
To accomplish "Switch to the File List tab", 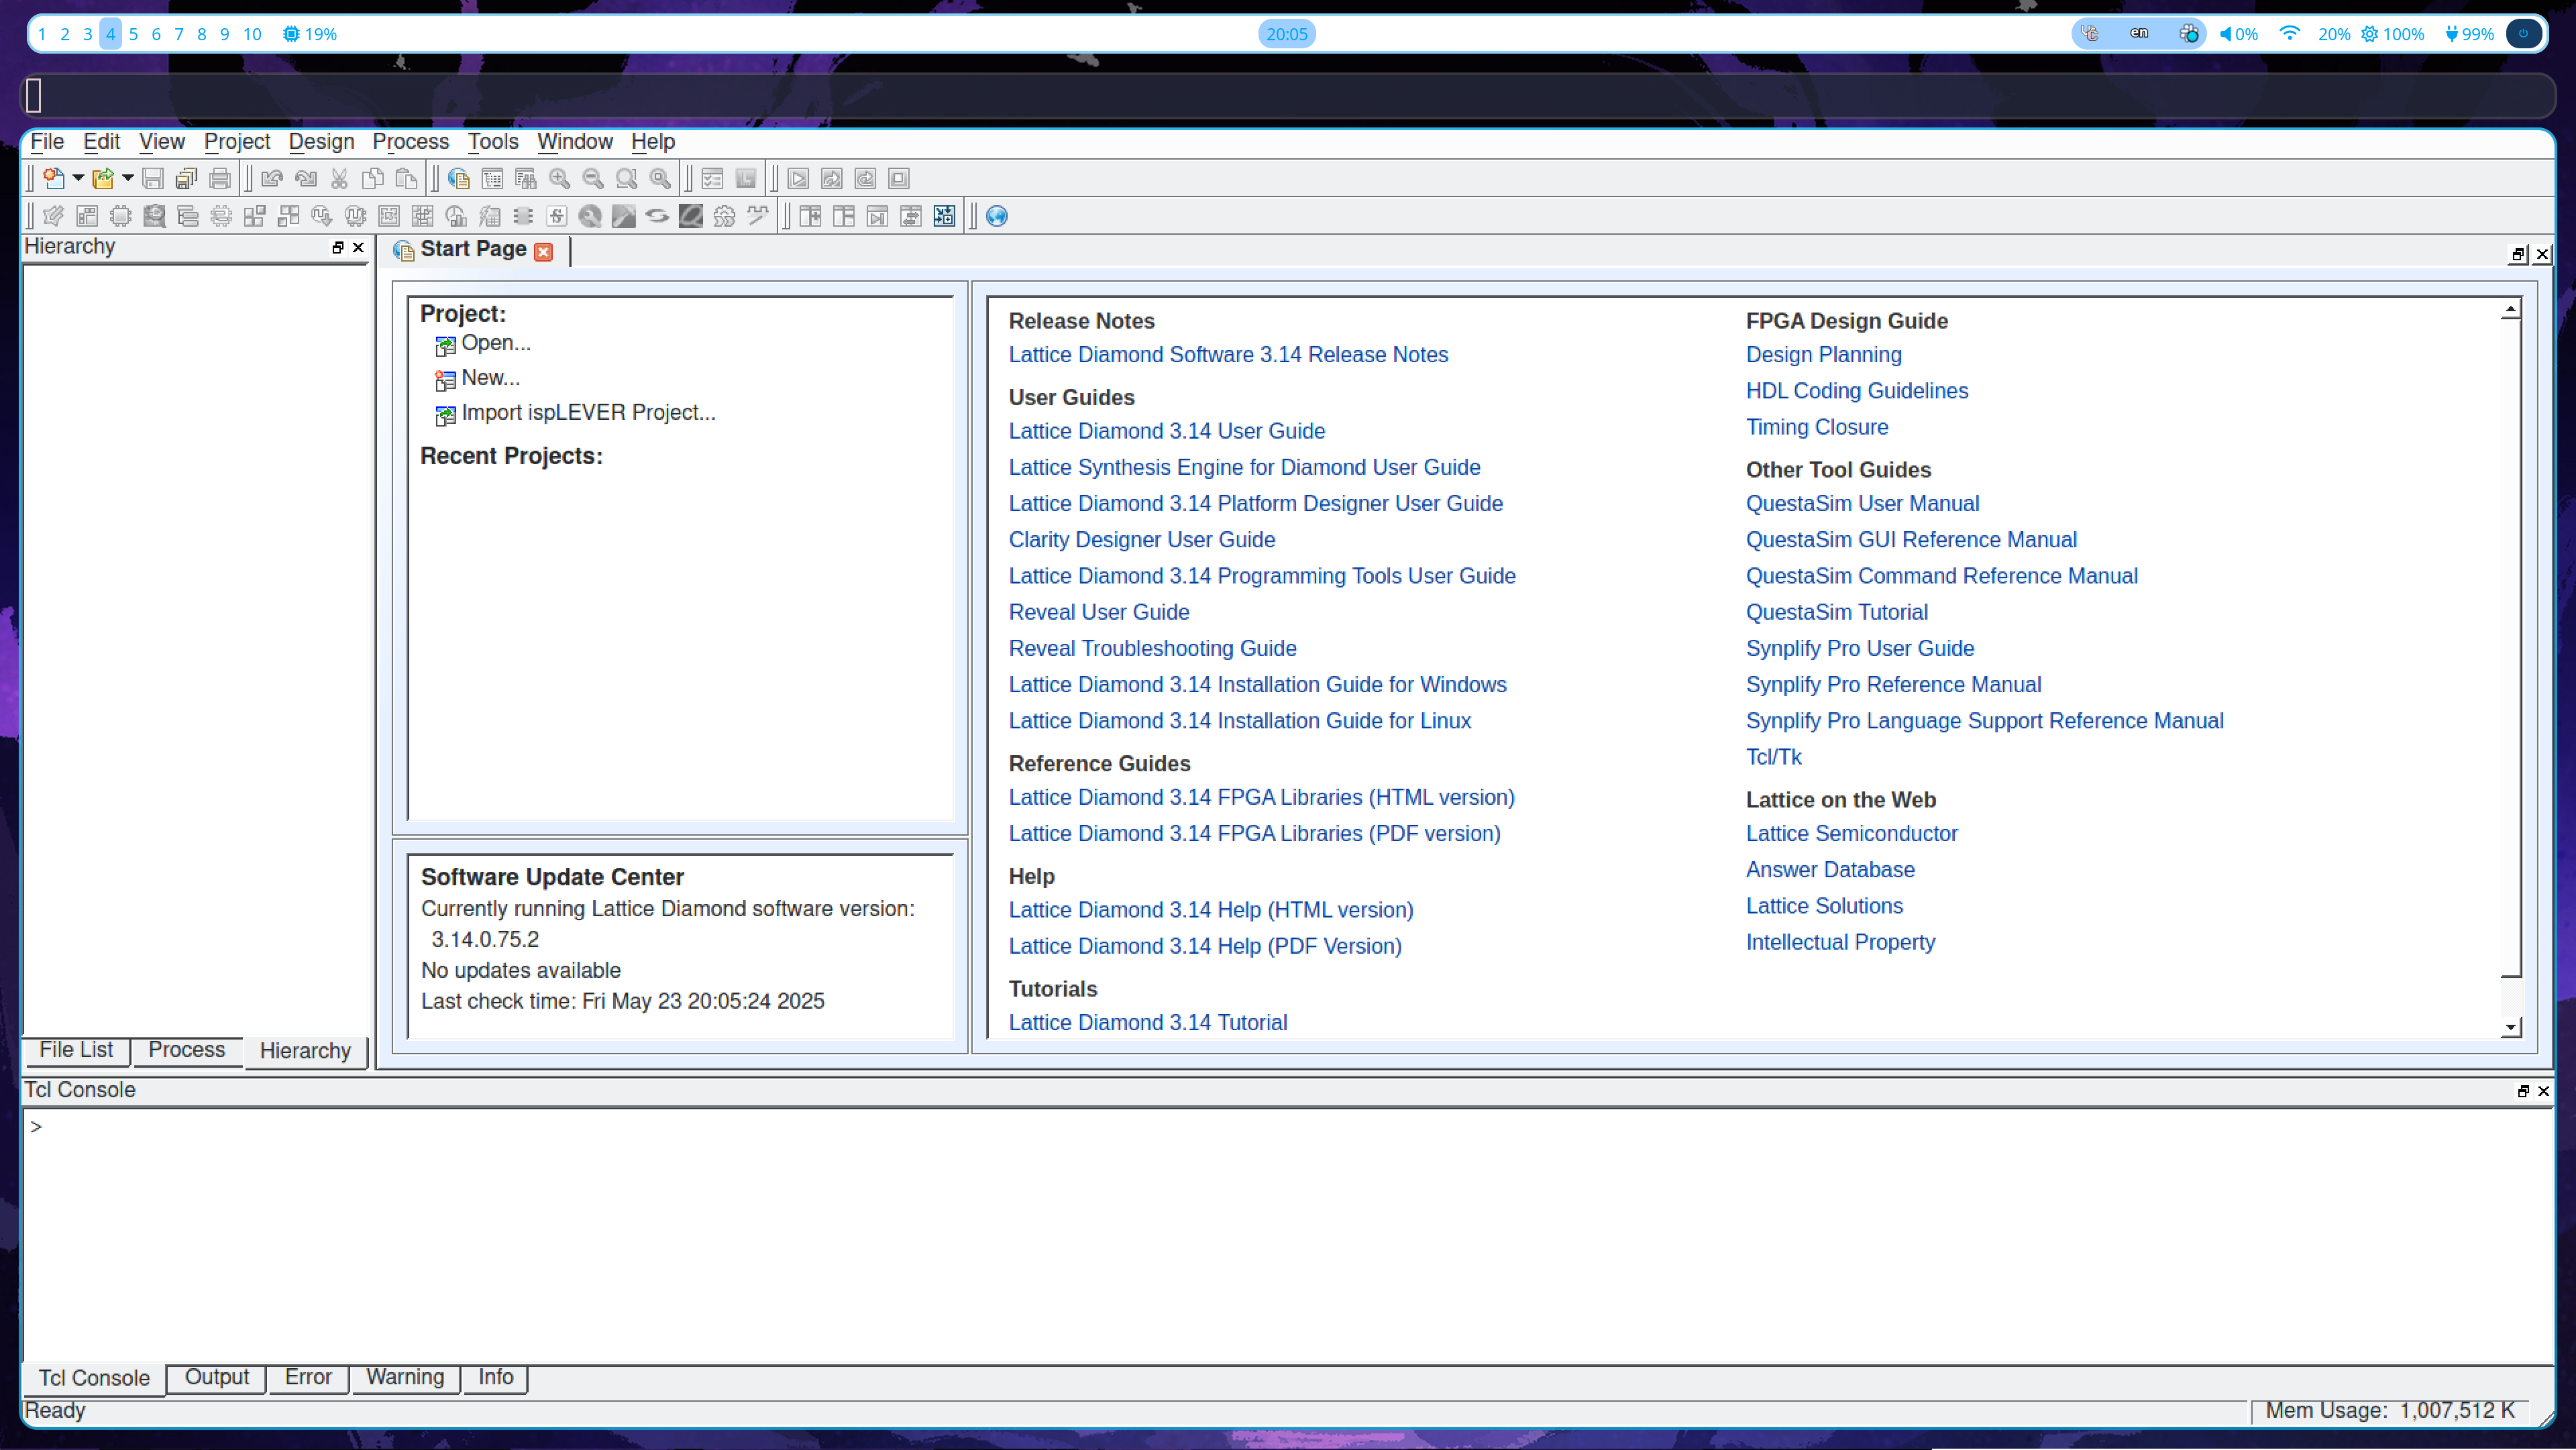I will [x=76, y=1050].
